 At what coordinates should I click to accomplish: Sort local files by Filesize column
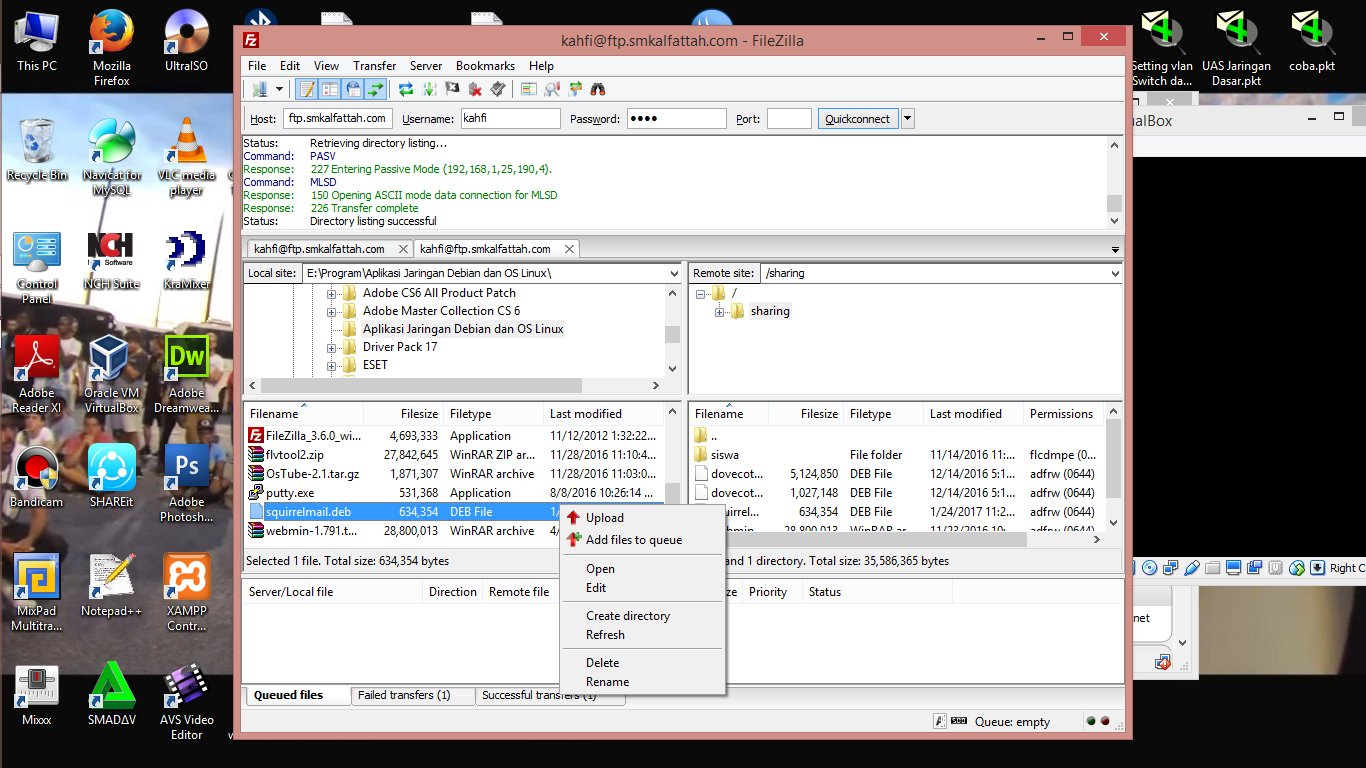click(404, 414)
